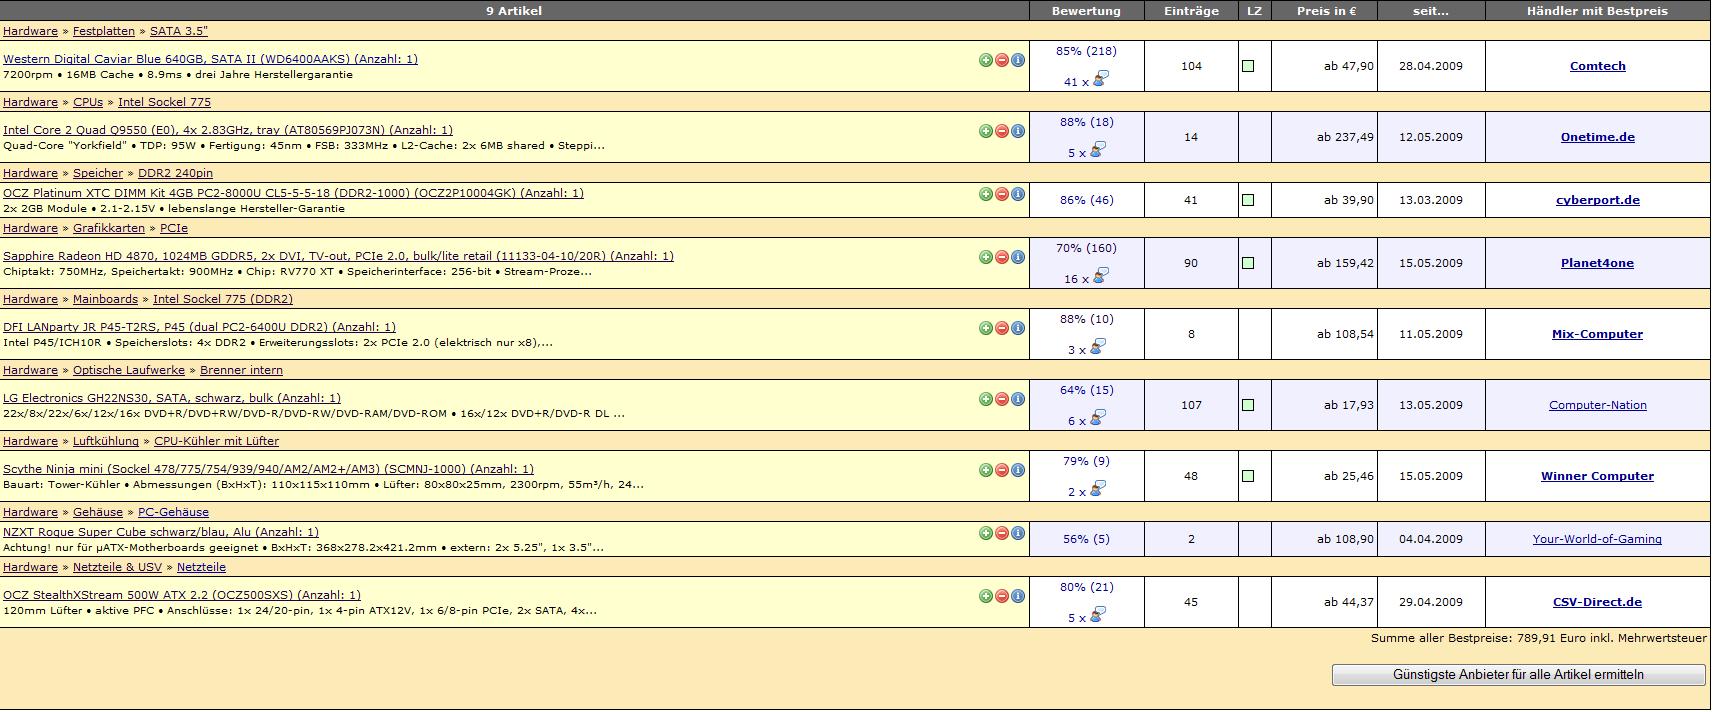Open Sapphire Radeon HD 4870 product link
The width and height of the screenshot is (1714, 712).
click(338, 256)
